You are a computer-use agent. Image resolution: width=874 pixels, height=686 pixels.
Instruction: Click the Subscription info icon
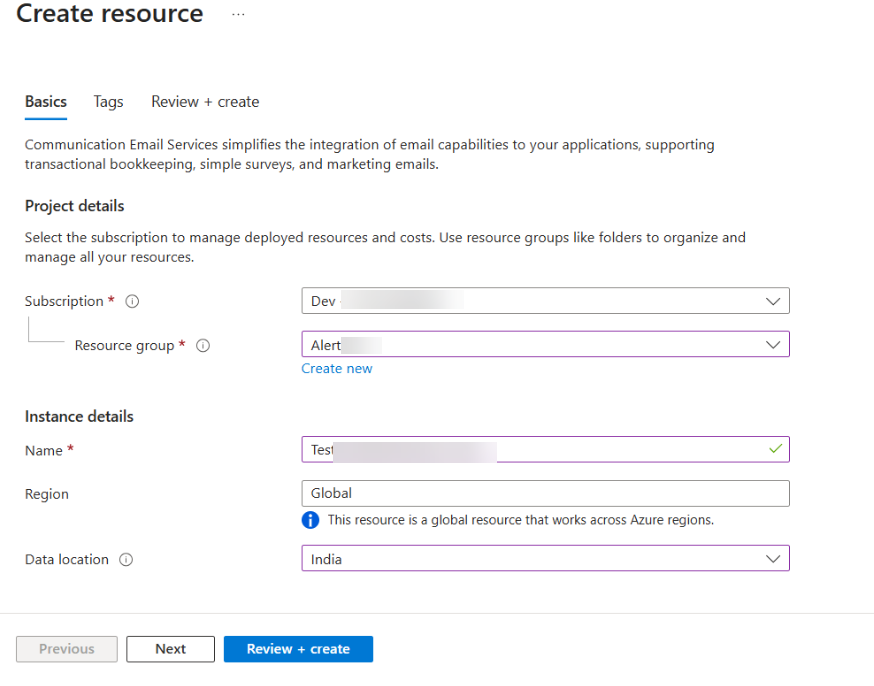click(x=132, y=301)
